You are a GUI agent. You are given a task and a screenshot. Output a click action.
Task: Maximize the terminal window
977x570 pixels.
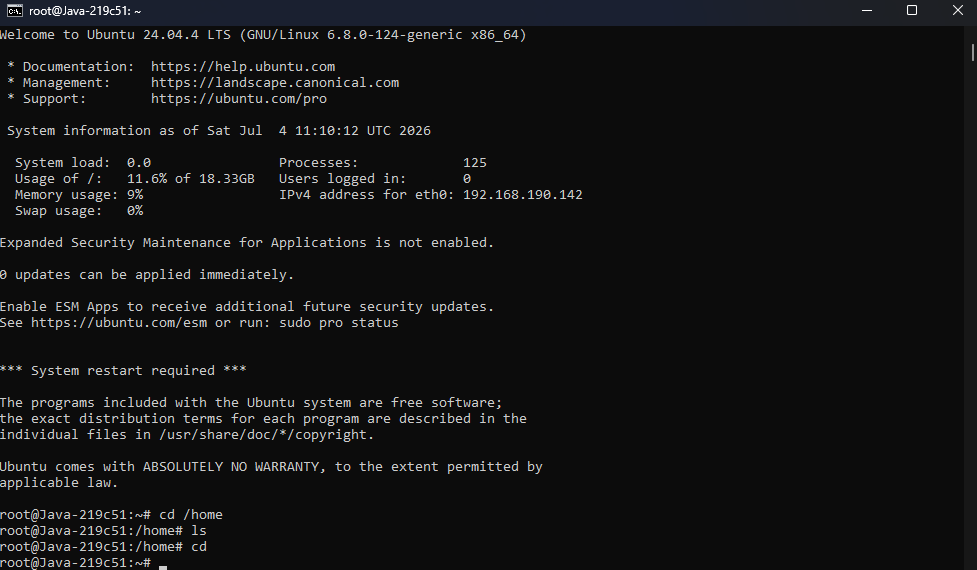pos(912,11)
